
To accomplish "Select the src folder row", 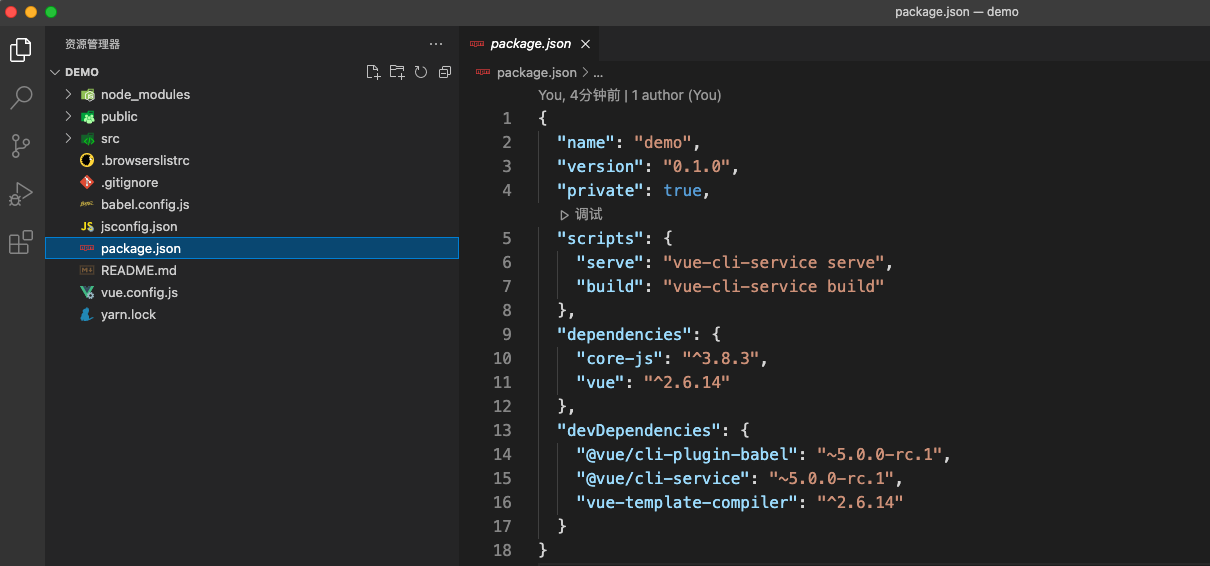I will coord(252,138).
